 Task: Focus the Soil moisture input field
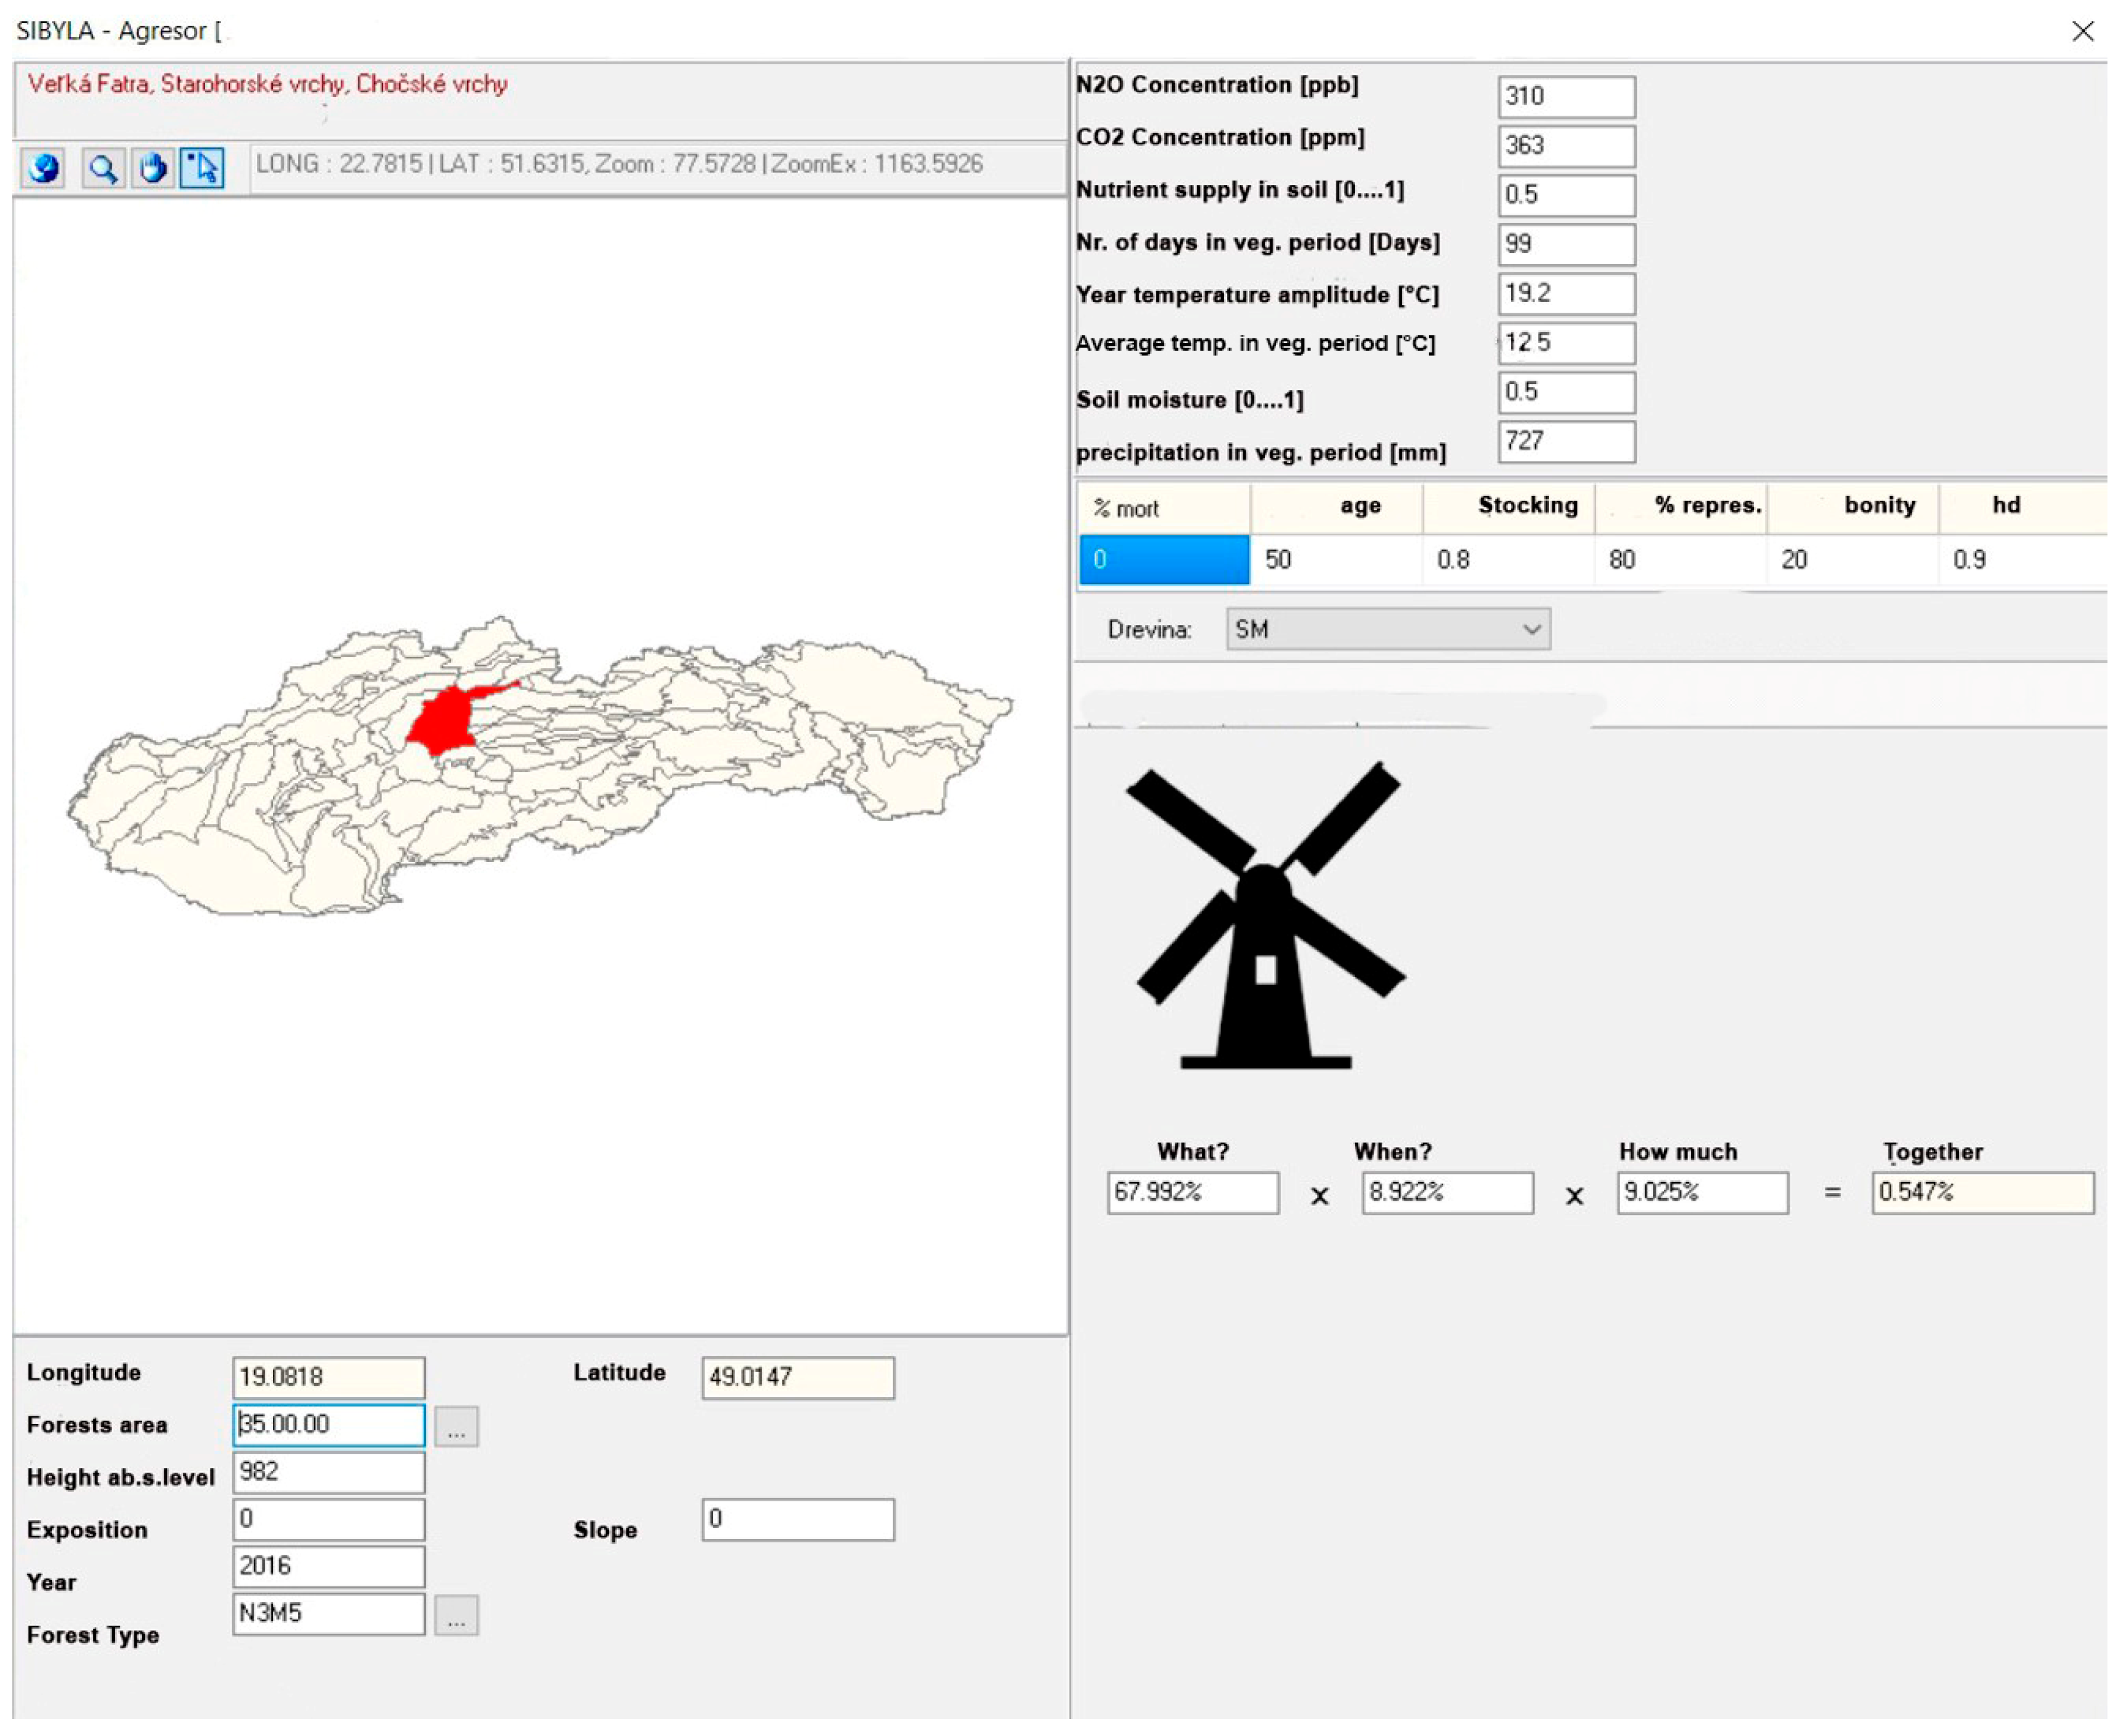click(1566, 392)
